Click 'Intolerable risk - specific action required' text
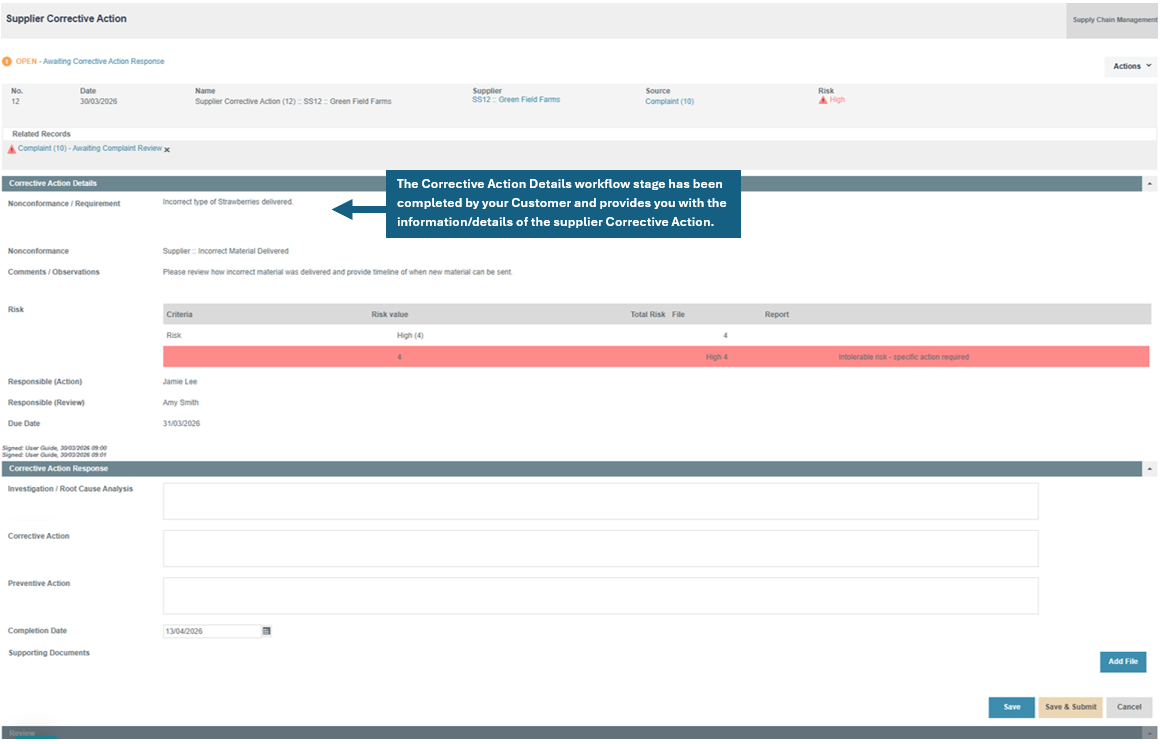This screenshot has height=744, width=1160. [903, 357]
